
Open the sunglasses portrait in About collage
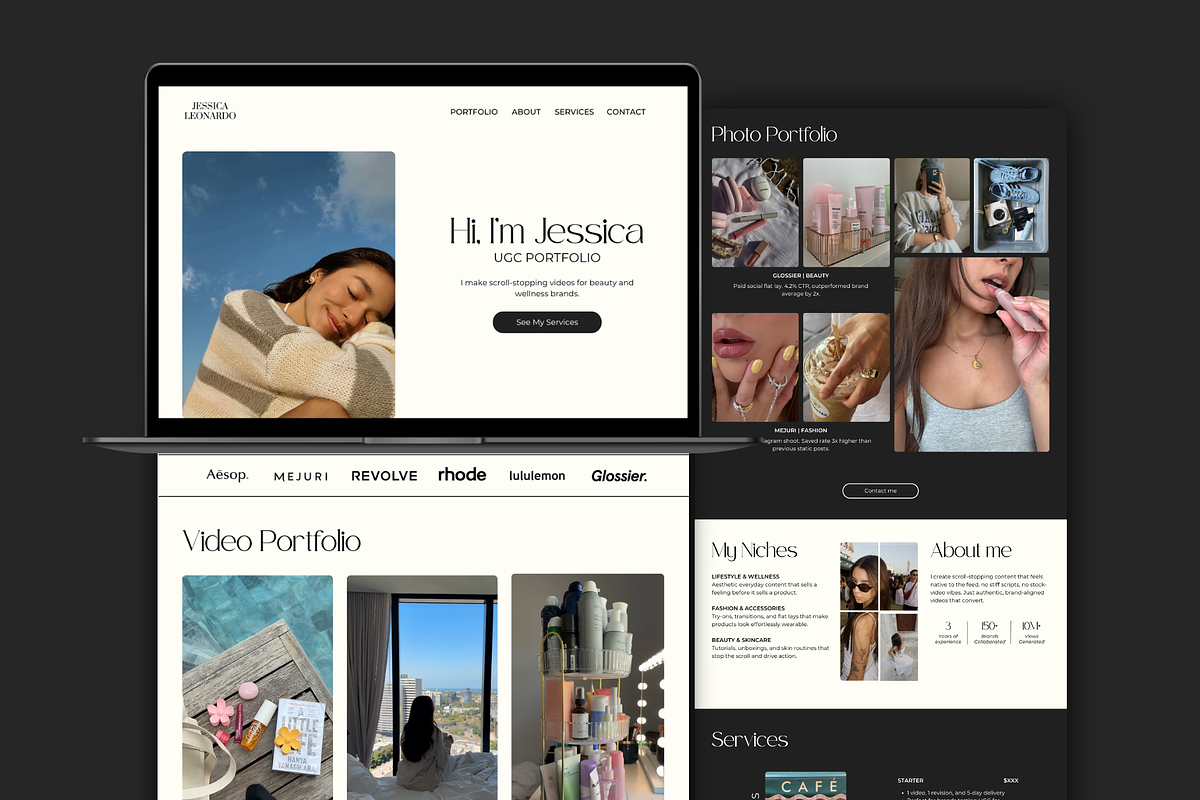tap(859, 576)
